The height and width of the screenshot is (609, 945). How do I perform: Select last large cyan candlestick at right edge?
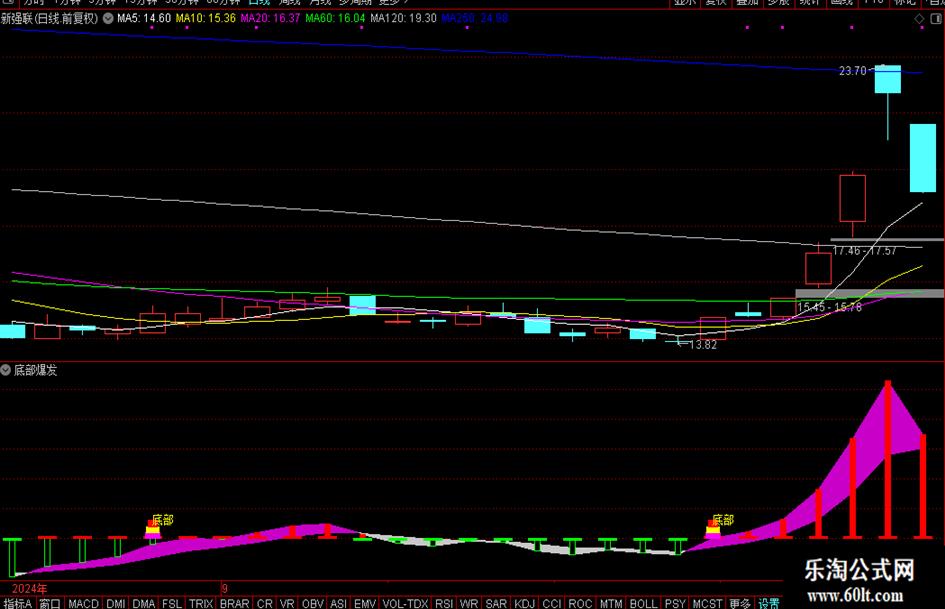pos(923,158)
